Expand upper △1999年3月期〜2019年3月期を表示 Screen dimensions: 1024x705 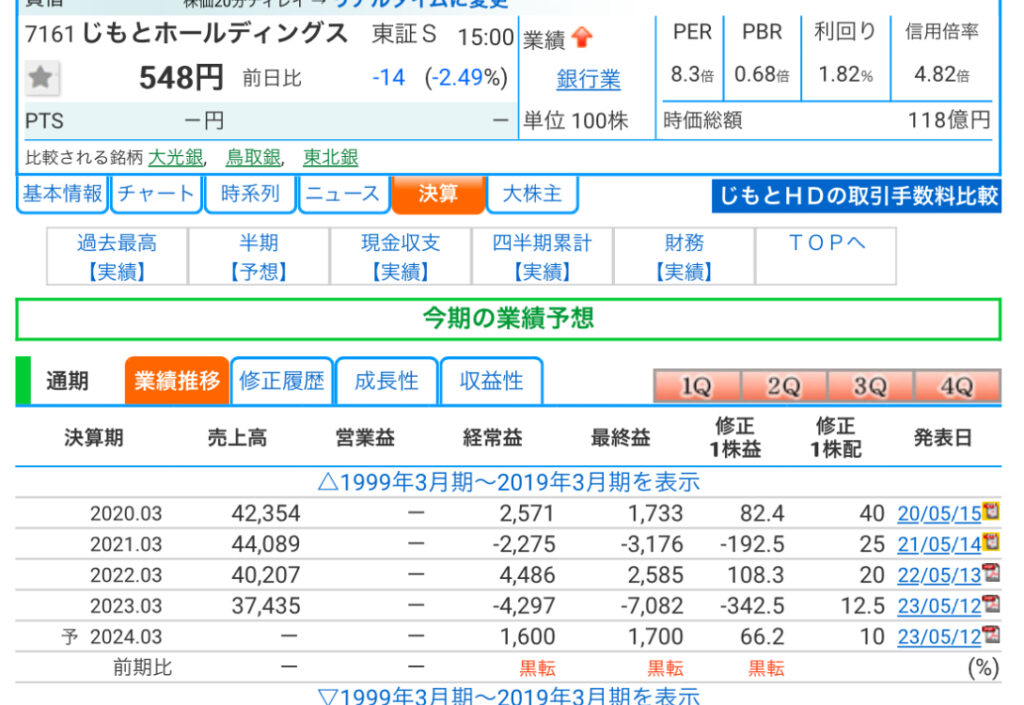click(508, 482)
